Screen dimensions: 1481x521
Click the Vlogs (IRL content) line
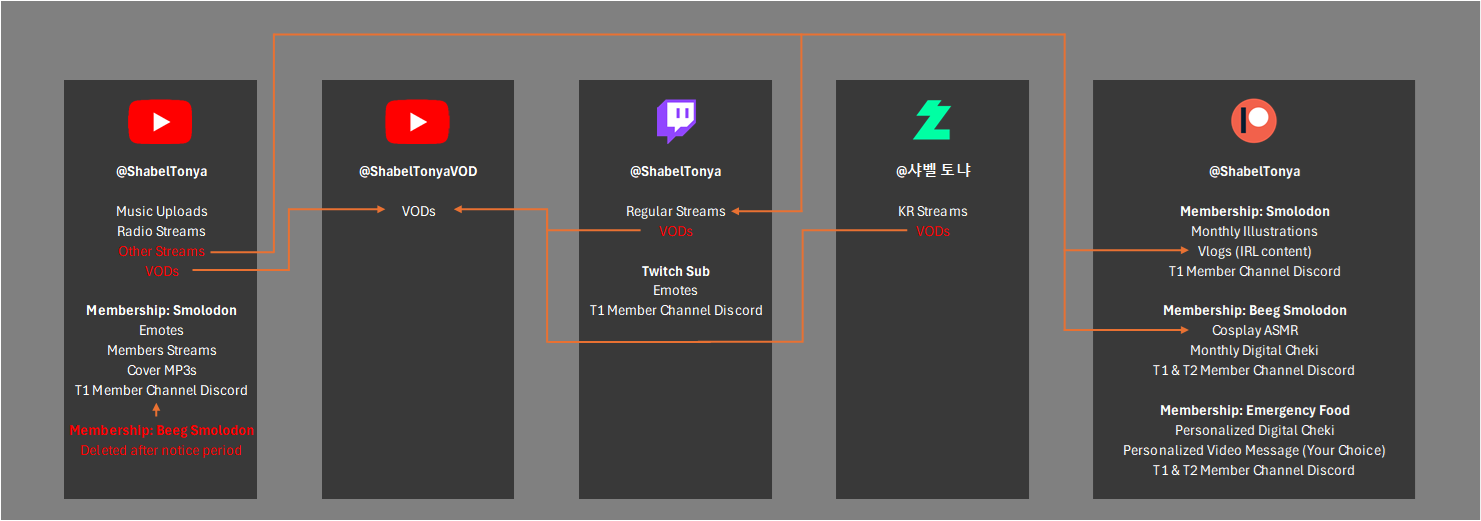pyautogui.click(x=1254, y=251)
